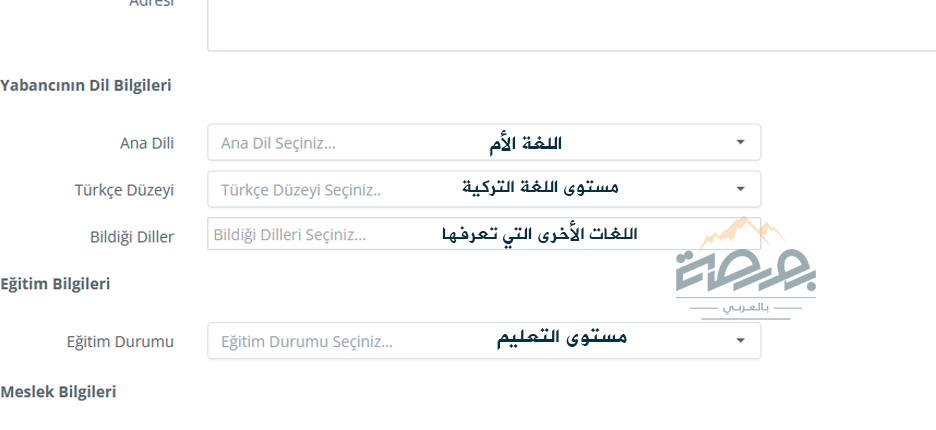The width and height of the screenshot is (936, 430).
Task: Click the 'Bildiği Diller' field label
Action: click(132, 236)
